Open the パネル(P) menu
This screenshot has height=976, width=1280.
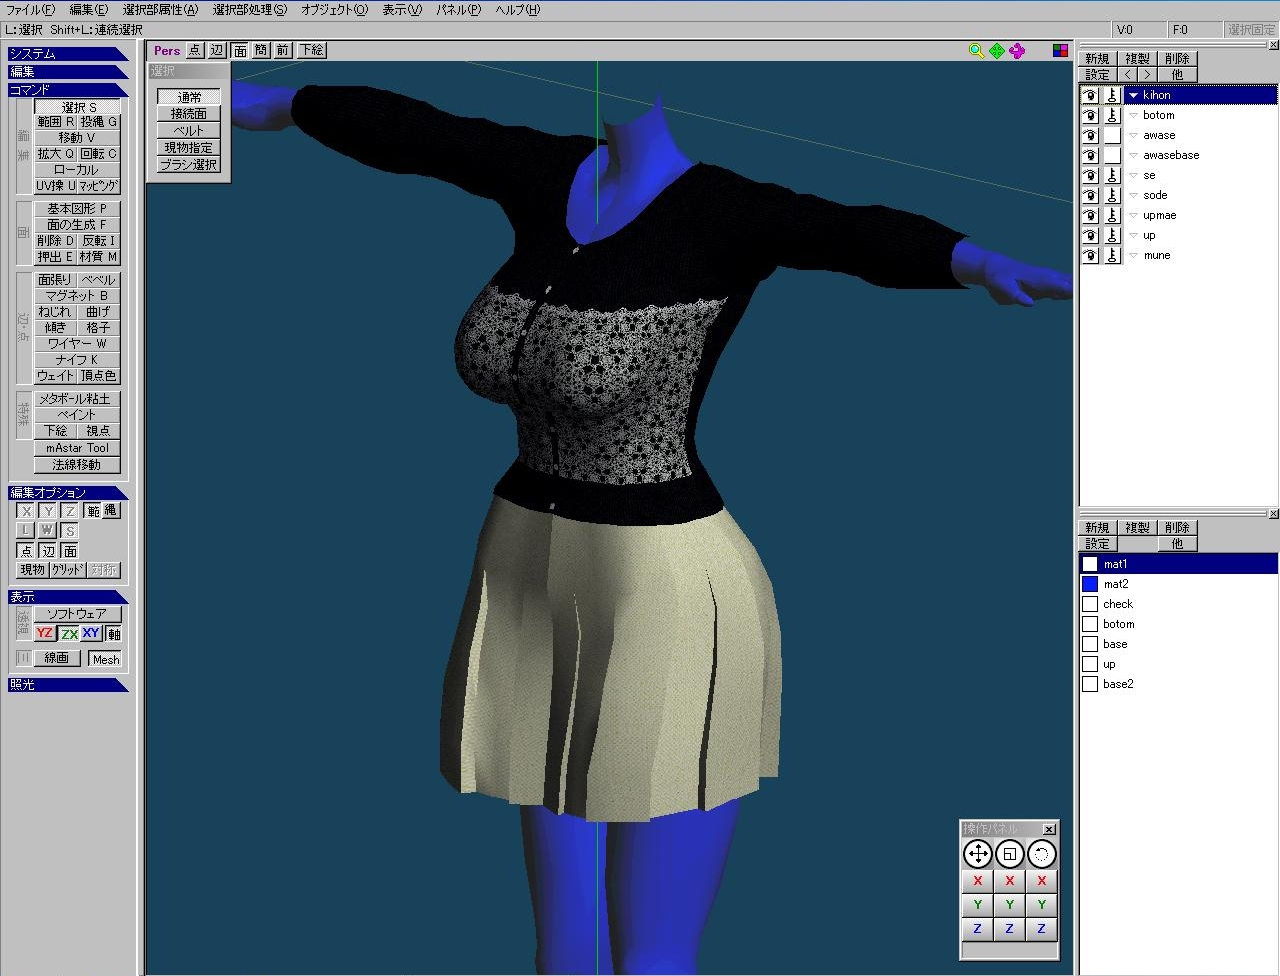[458, 10]
